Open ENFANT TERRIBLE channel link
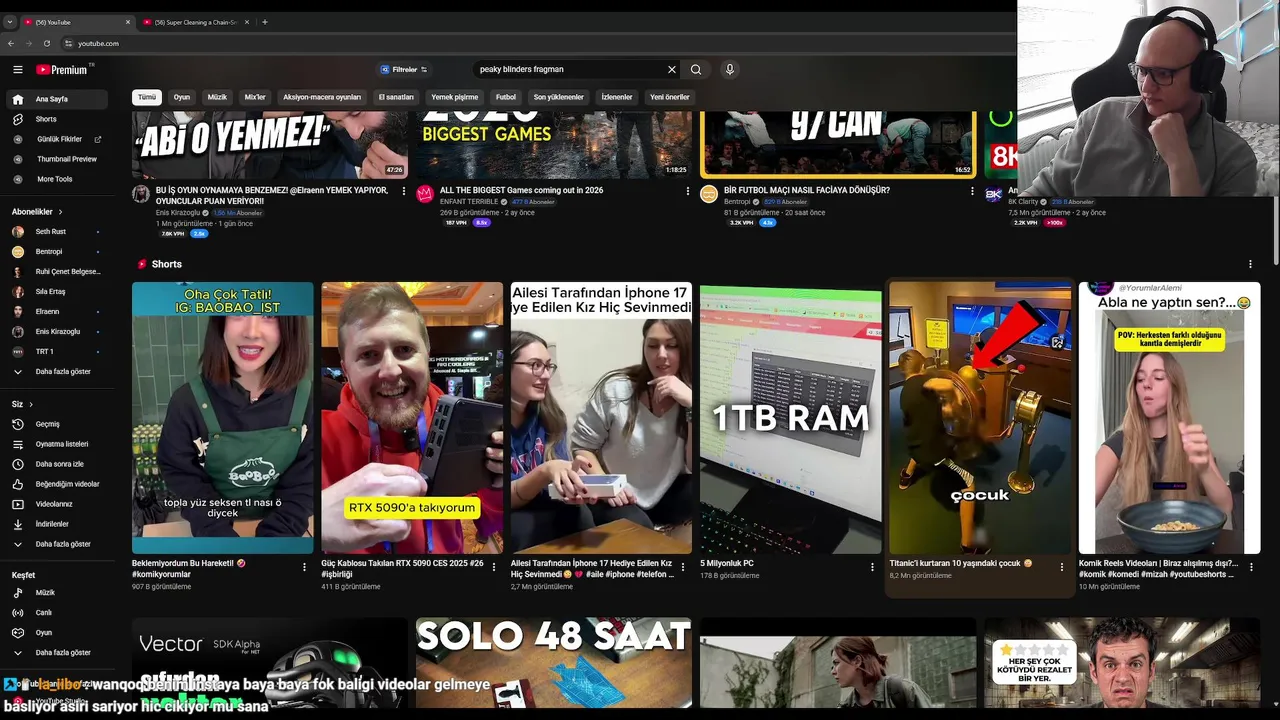 (469, 202)
